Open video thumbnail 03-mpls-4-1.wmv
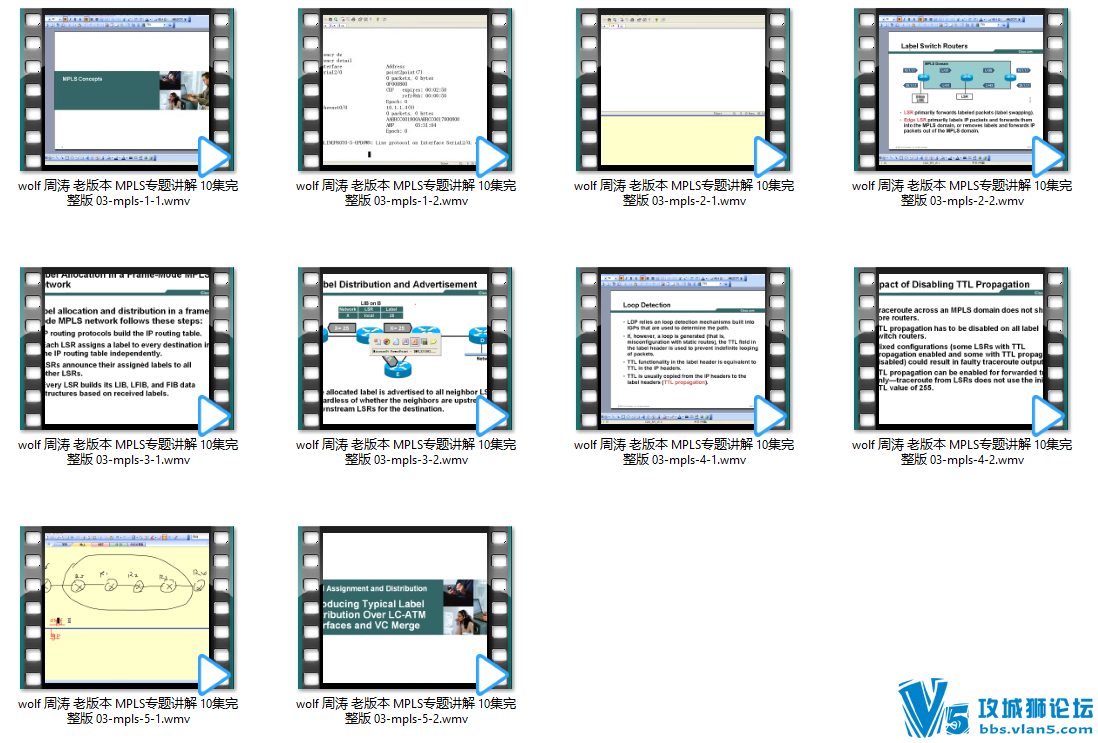Viewport: 1098px width, 743px height. [x=683, y=349]
